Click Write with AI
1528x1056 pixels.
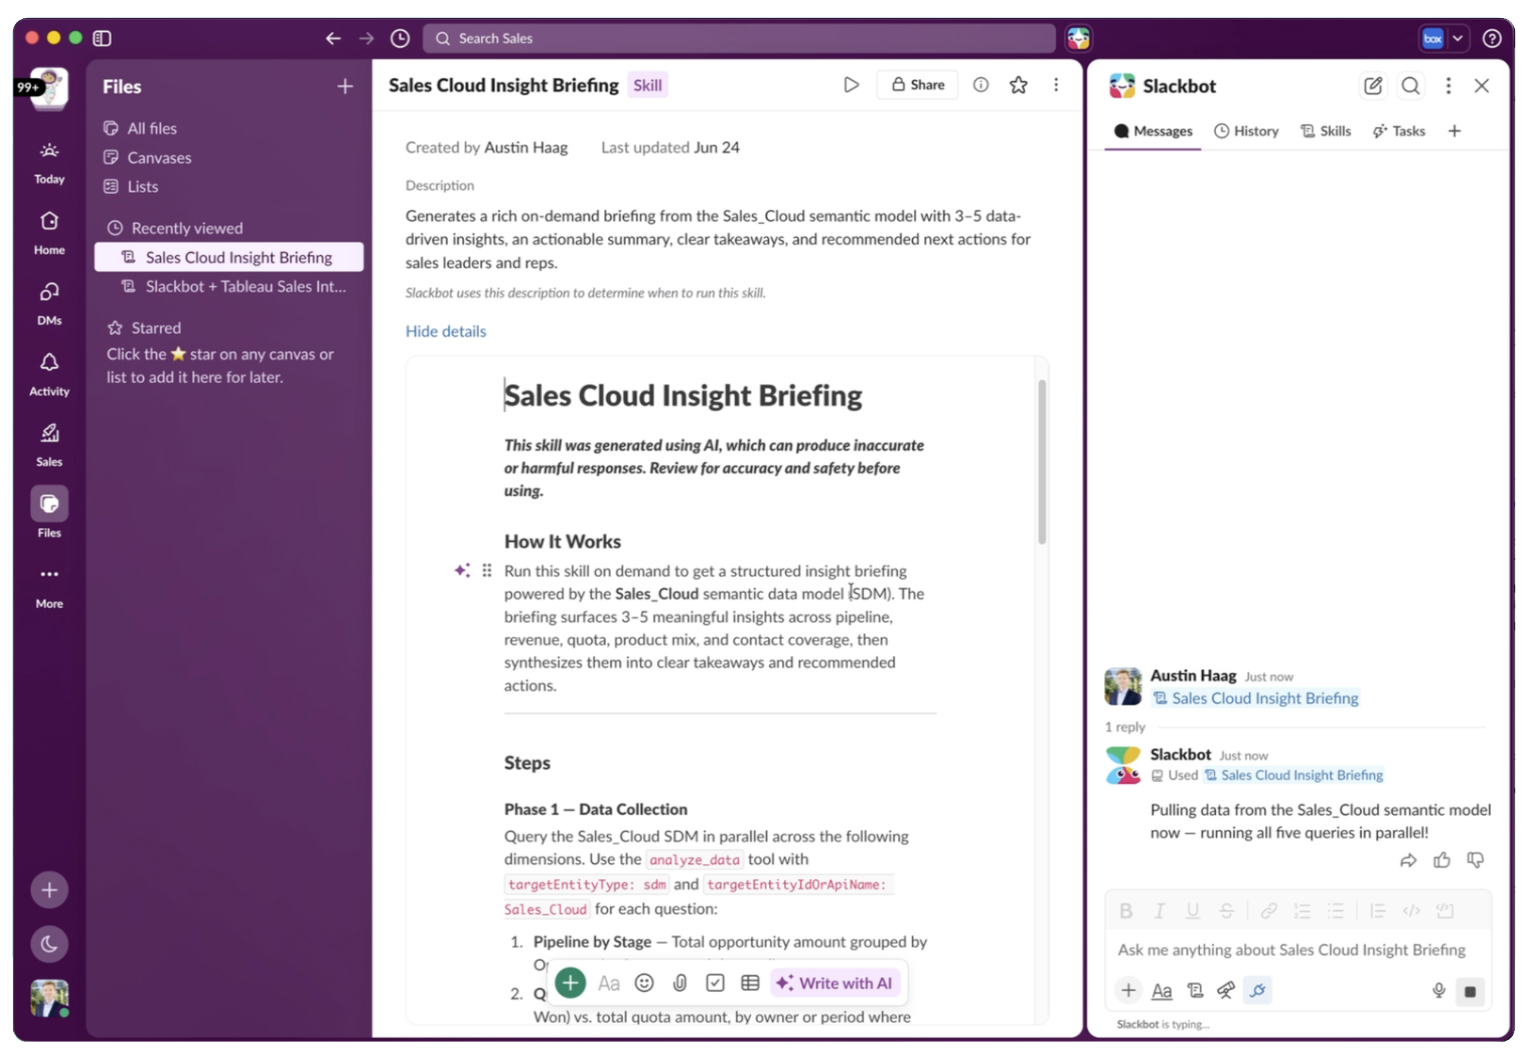point(834,983)
